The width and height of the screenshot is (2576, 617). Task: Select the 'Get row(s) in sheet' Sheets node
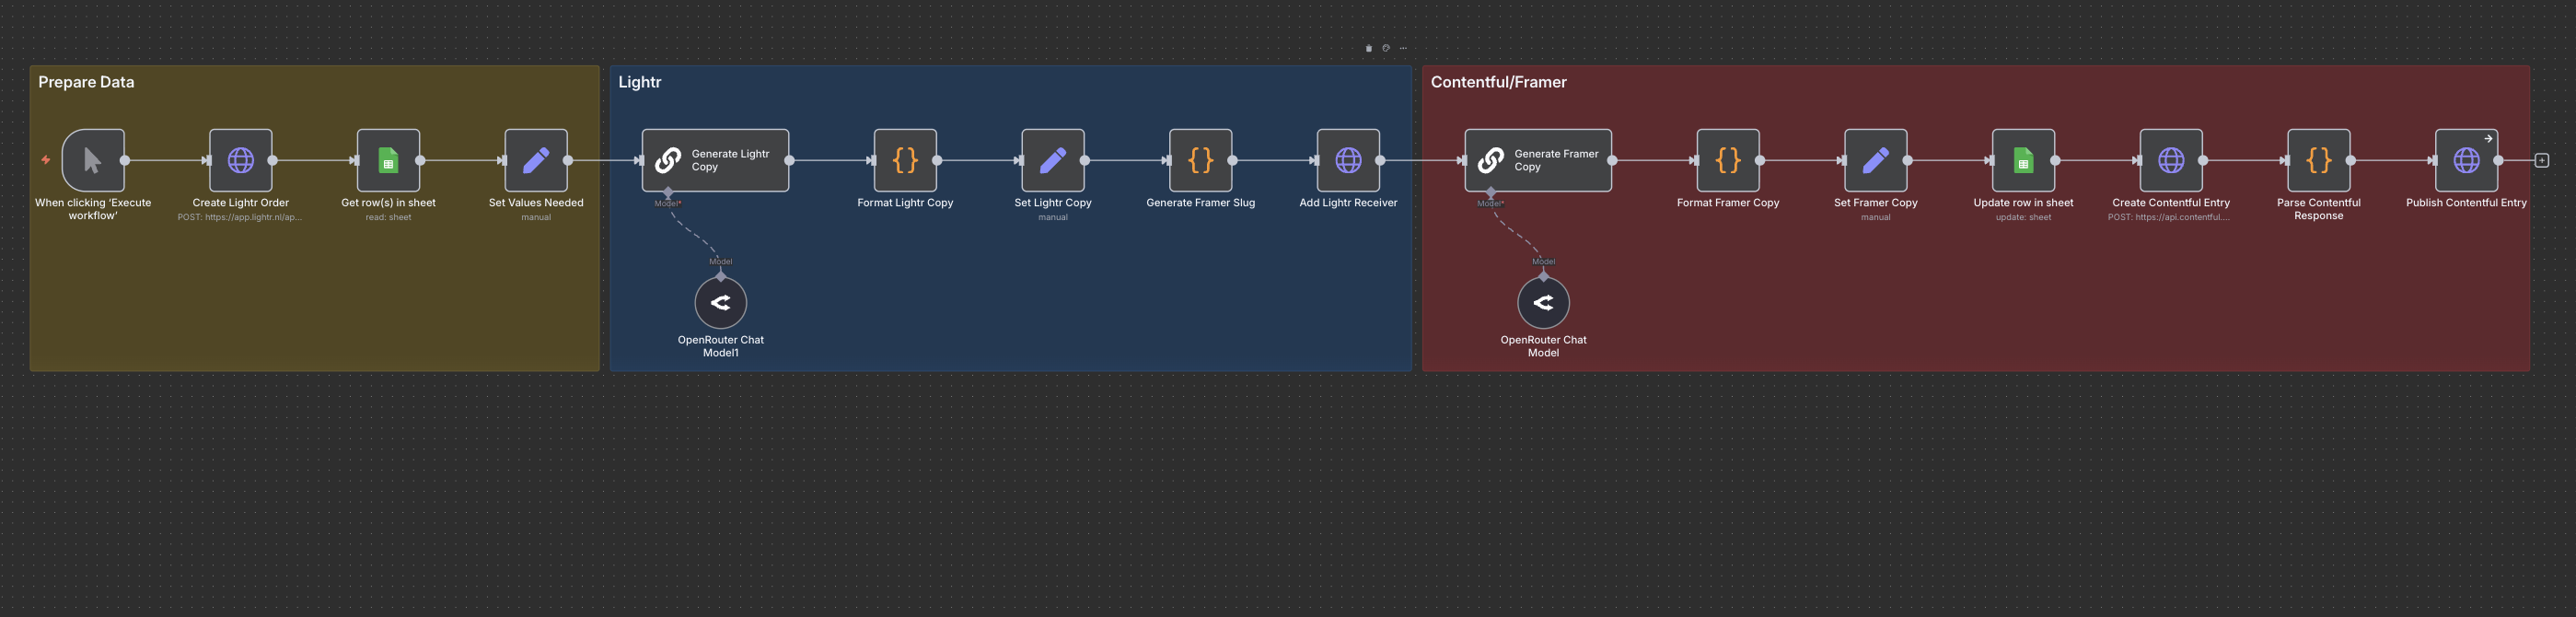(388, 160)
